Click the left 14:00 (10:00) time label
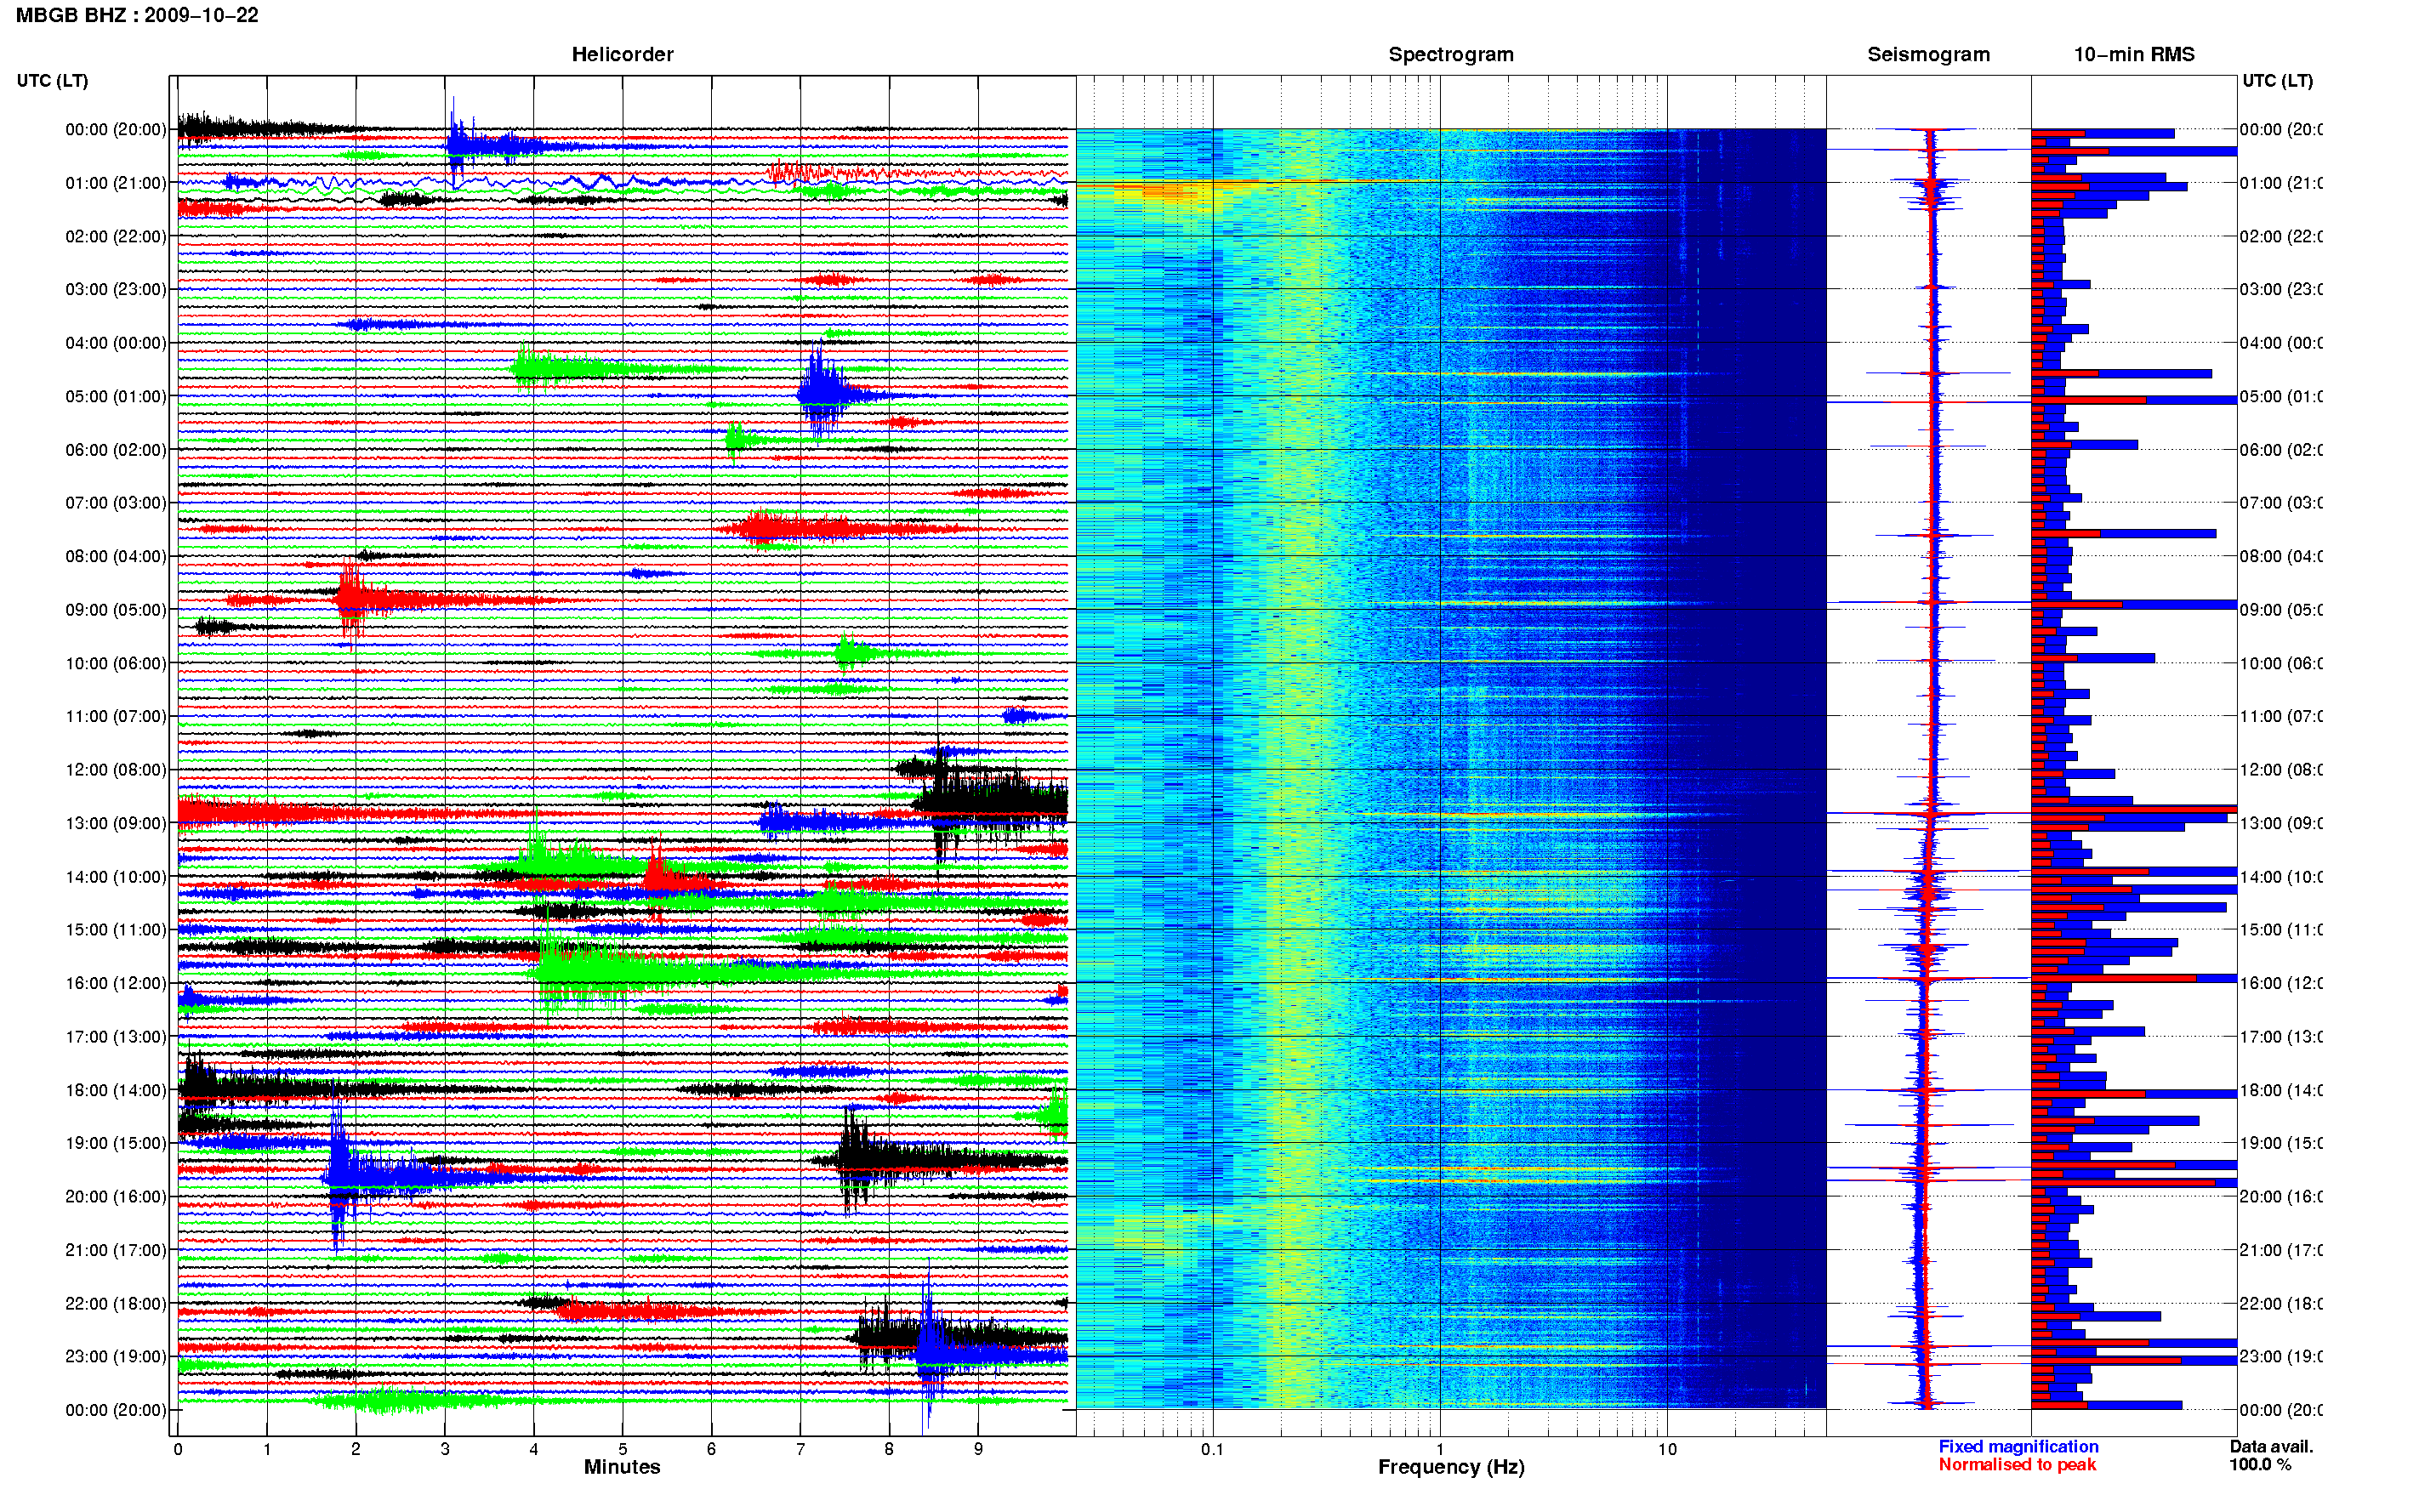Screen dimensions: 2419x1512 (x=116, y=877)
